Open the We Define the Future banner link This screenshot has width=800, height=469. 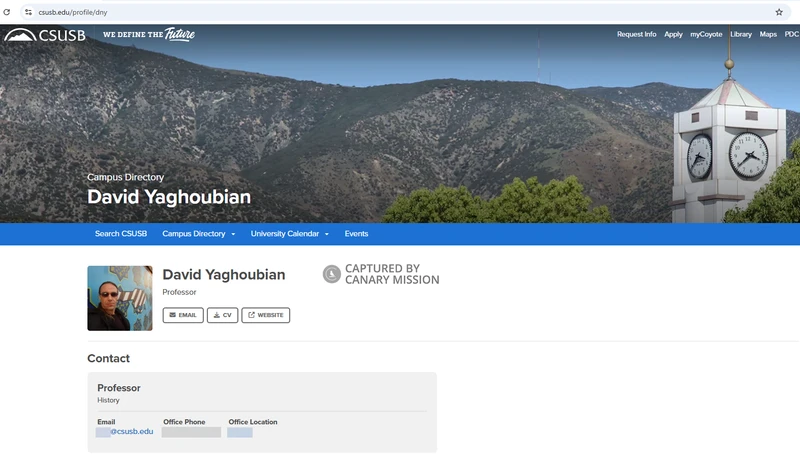pos(149,34)
